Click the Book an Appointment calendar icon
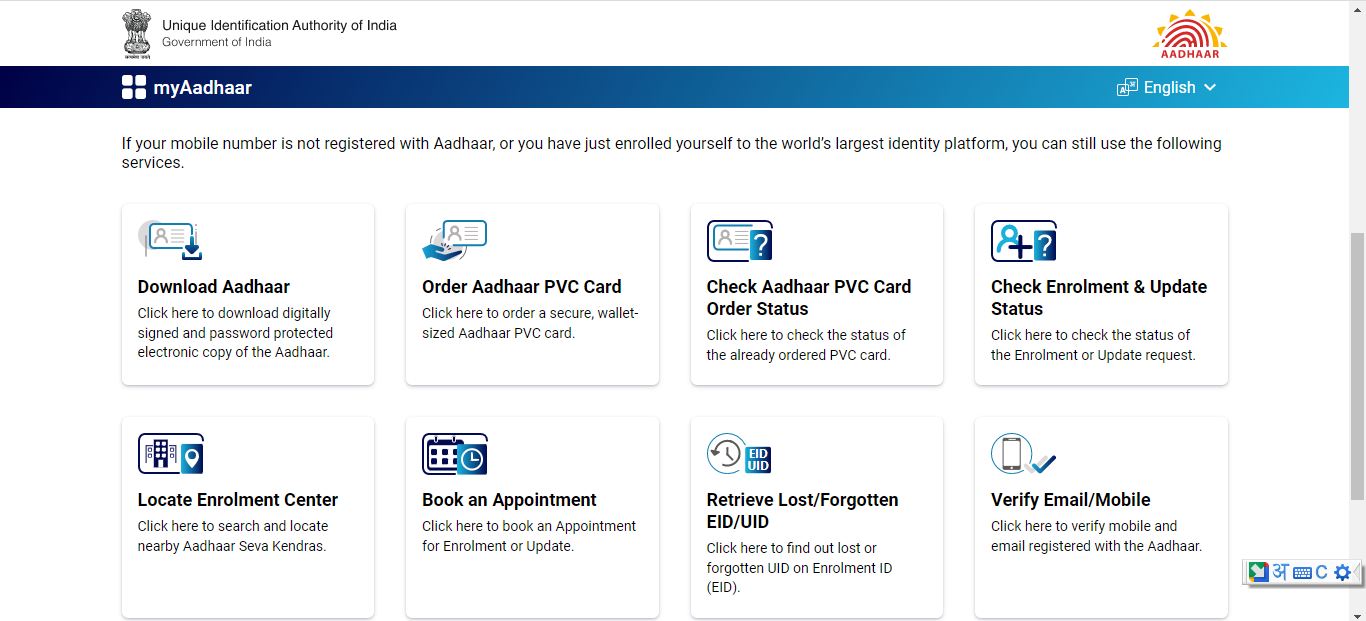Screen dimensions: 1366x621 click(x=455, y=454)
